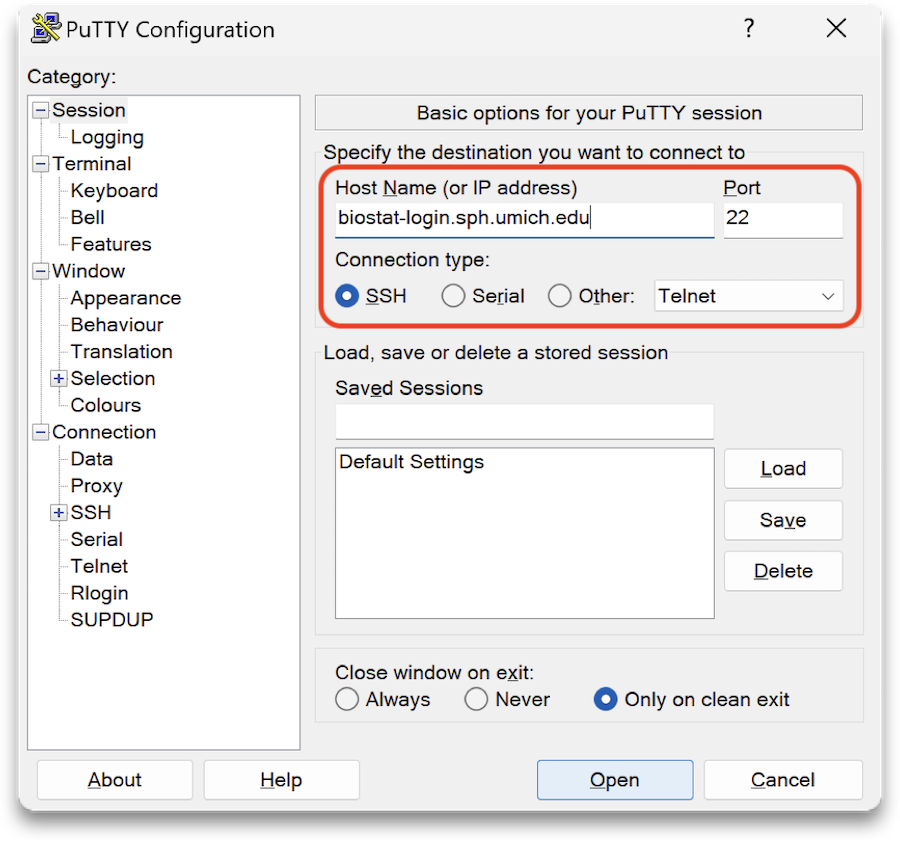Set close window on exit to Always
The width and height of the screenshot is (900, 844).
(x=347, y=700)
